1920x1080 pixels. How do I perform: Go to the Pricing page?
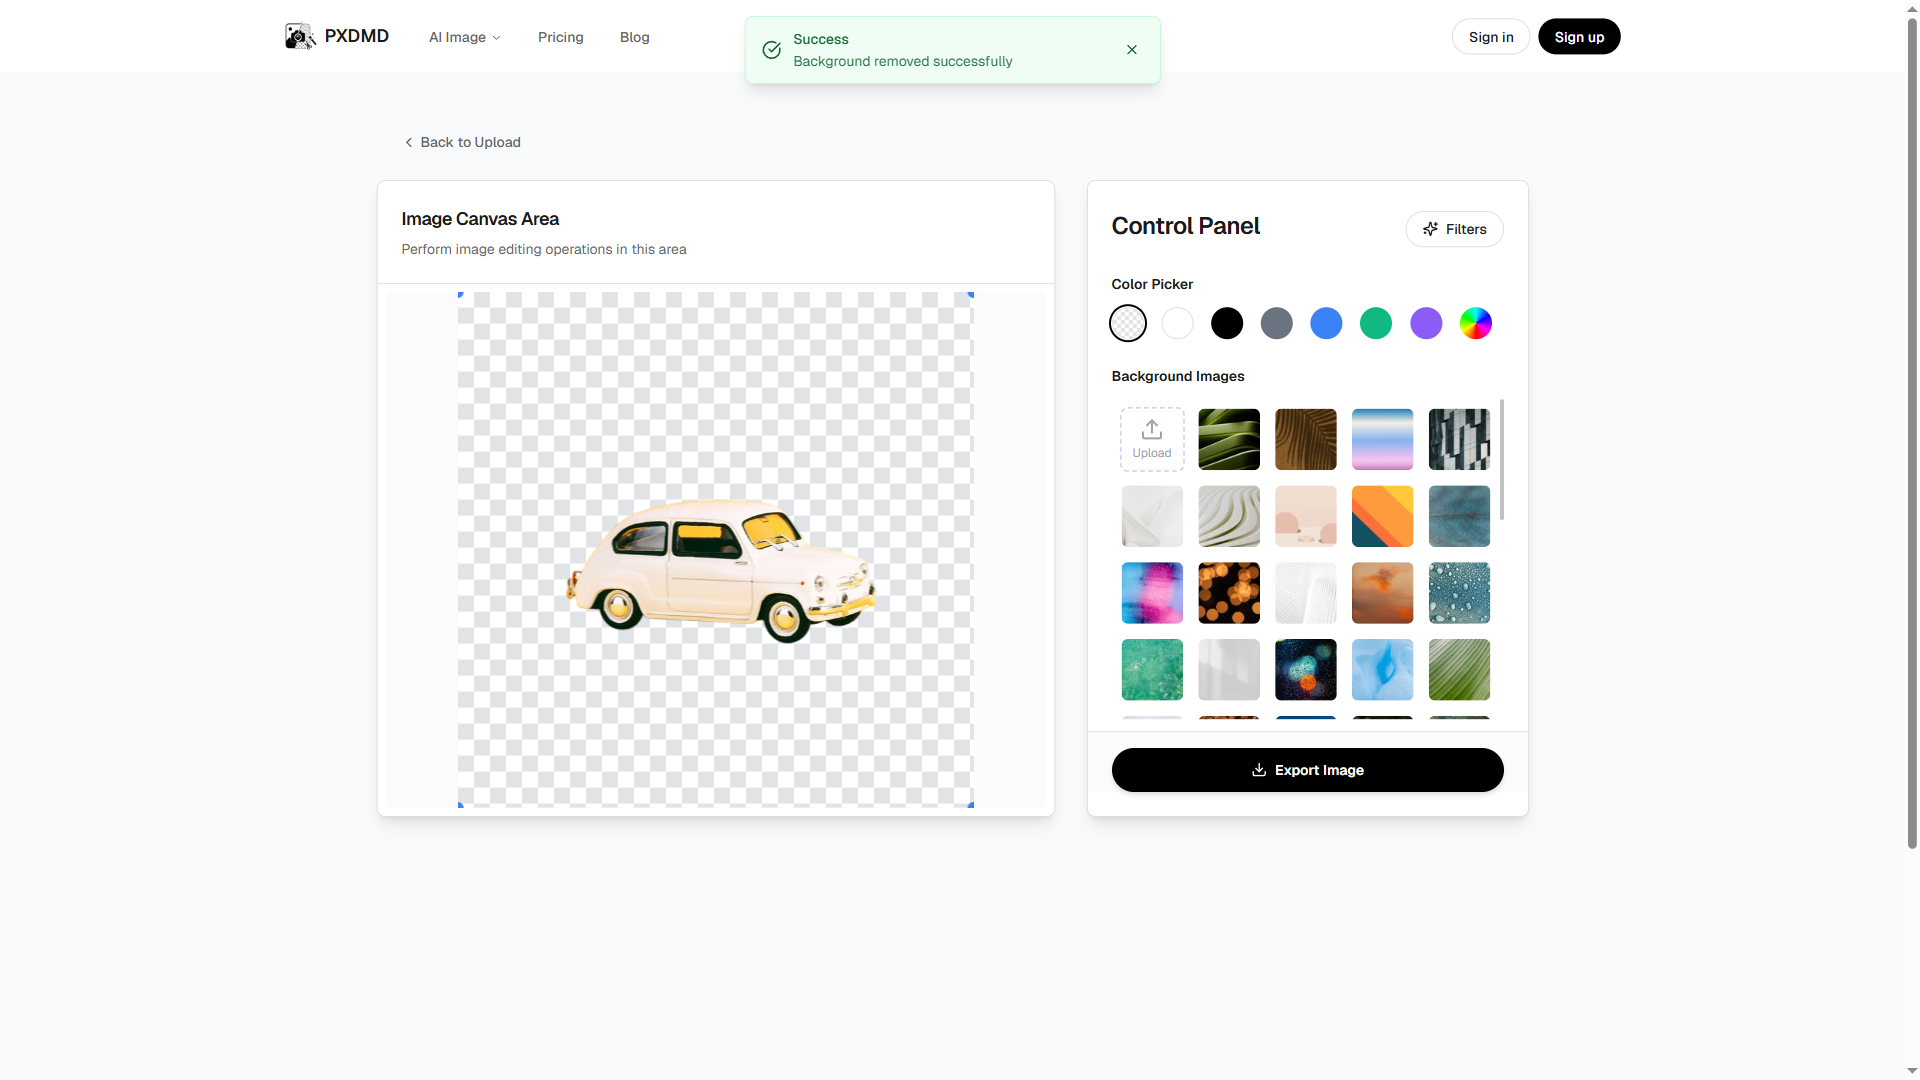tap(561, 37)
